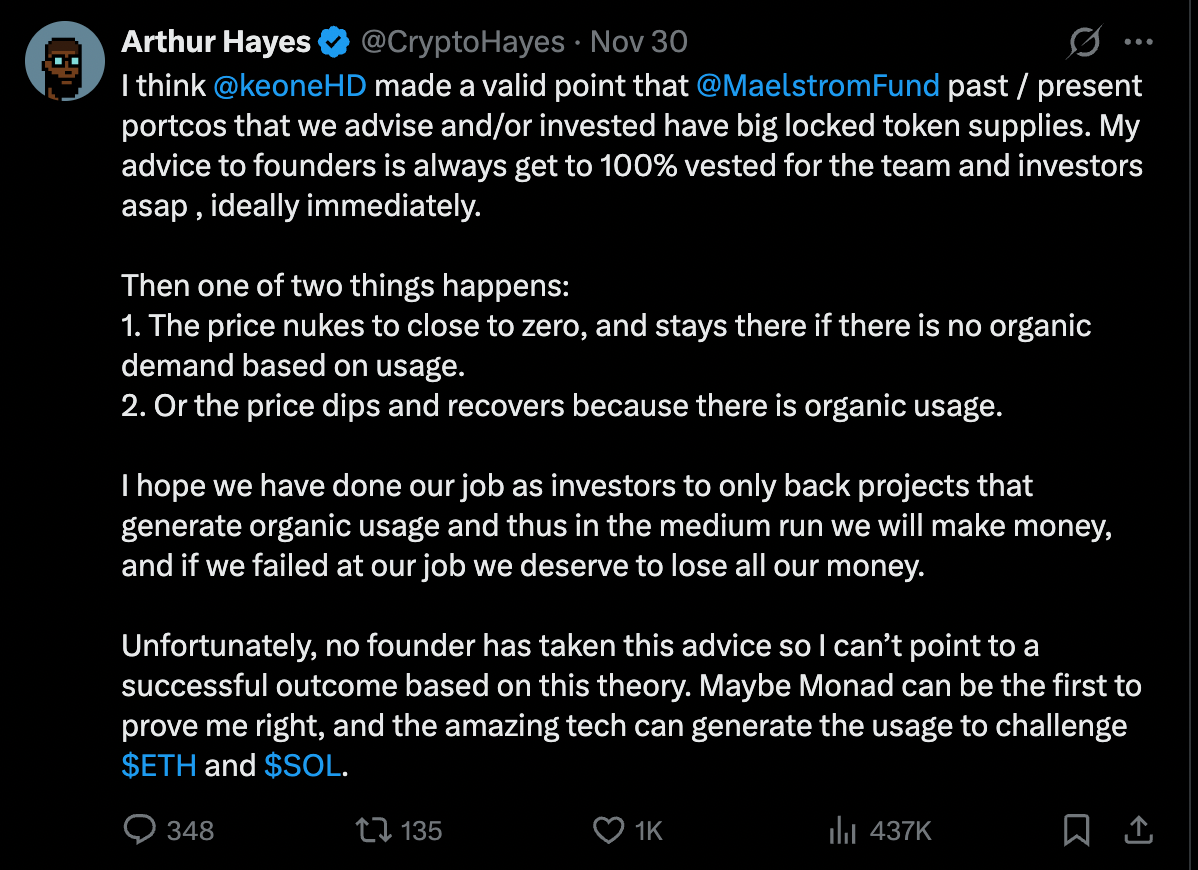This screenshot has width=1198, height=870.
Task: Like the tweet with the heart icon
Action: coord(609,829)
